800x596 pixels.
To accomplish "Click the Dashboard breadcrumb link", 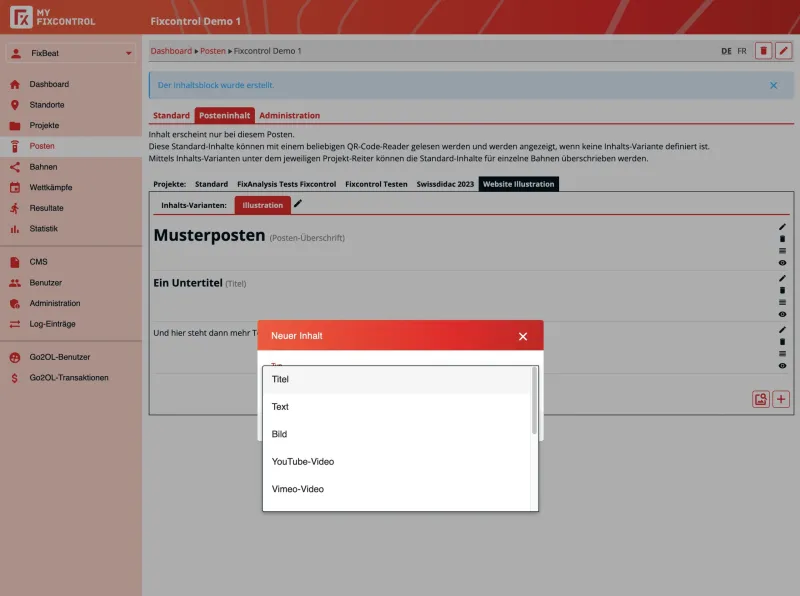I will click(x=171, y=51).
